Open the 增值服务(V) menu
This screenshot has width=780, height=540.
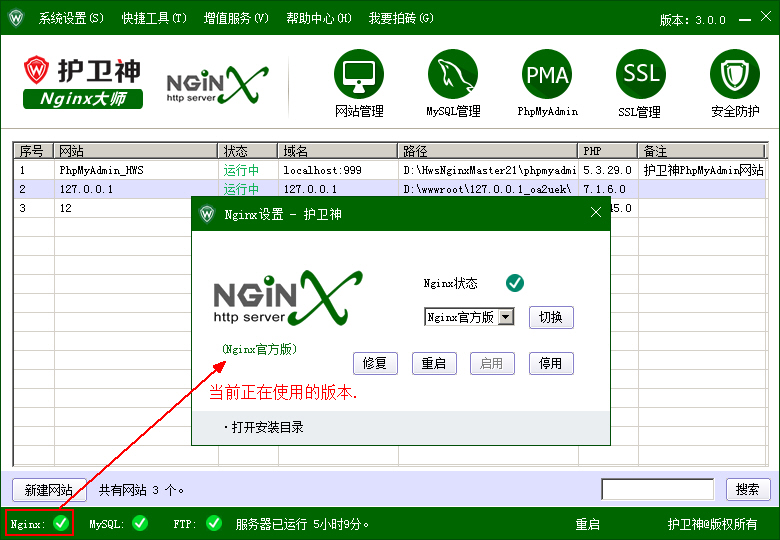tap(236, 19)
